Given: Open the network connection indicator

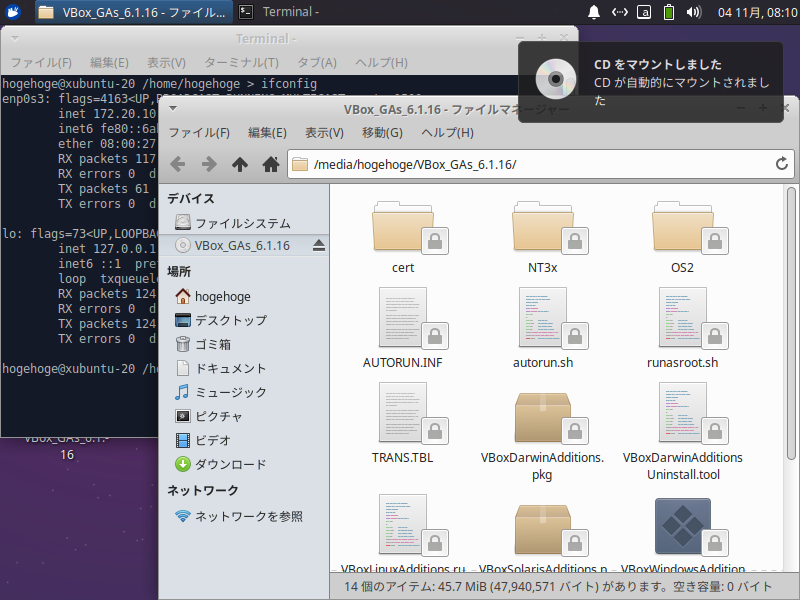Looking at the screenshot, I should (619, 12).
